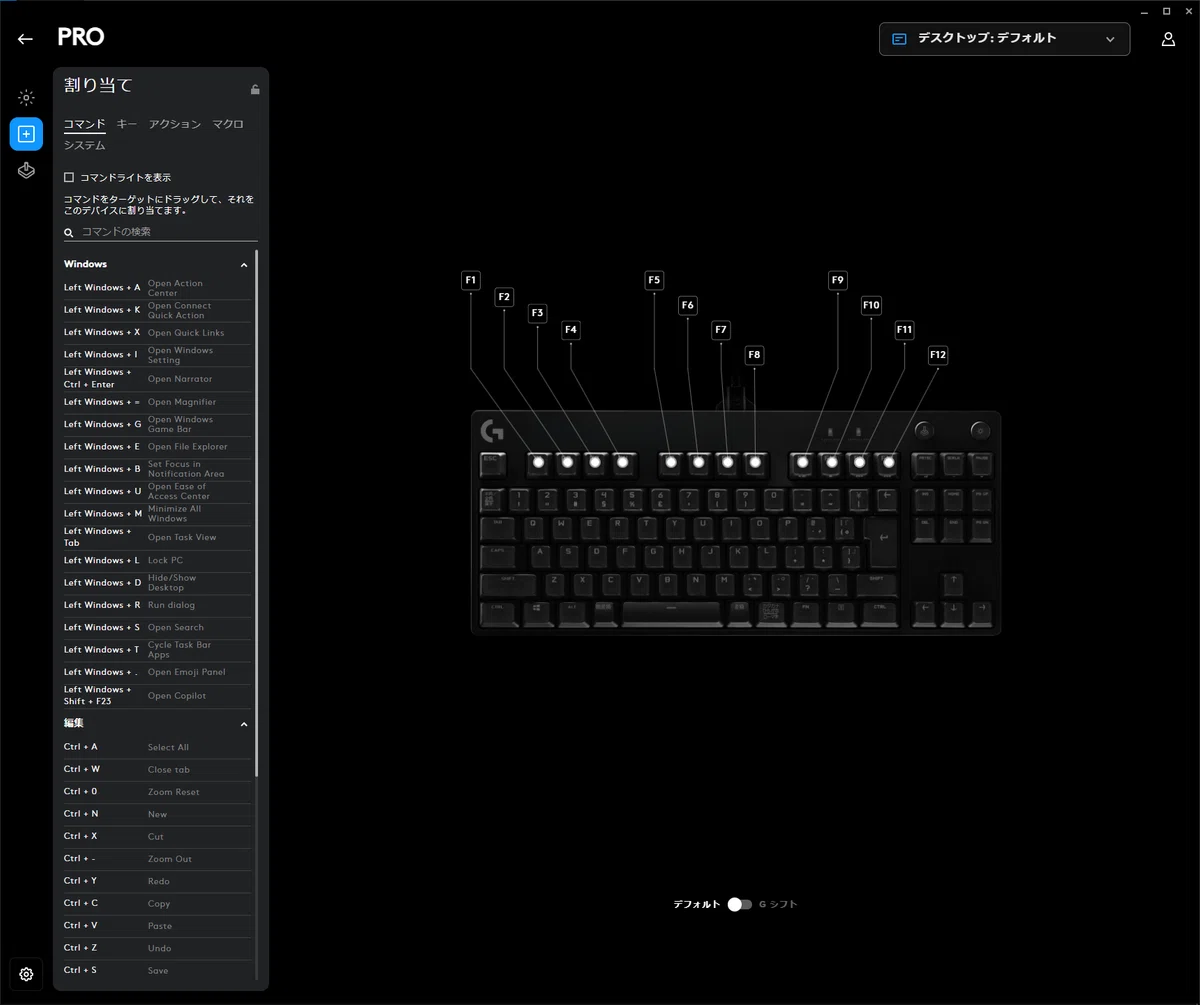1200x1005 pixels.
Task: Select Open Ease of Access Center command
Action: pyautogui.click(x=158, y=491)
